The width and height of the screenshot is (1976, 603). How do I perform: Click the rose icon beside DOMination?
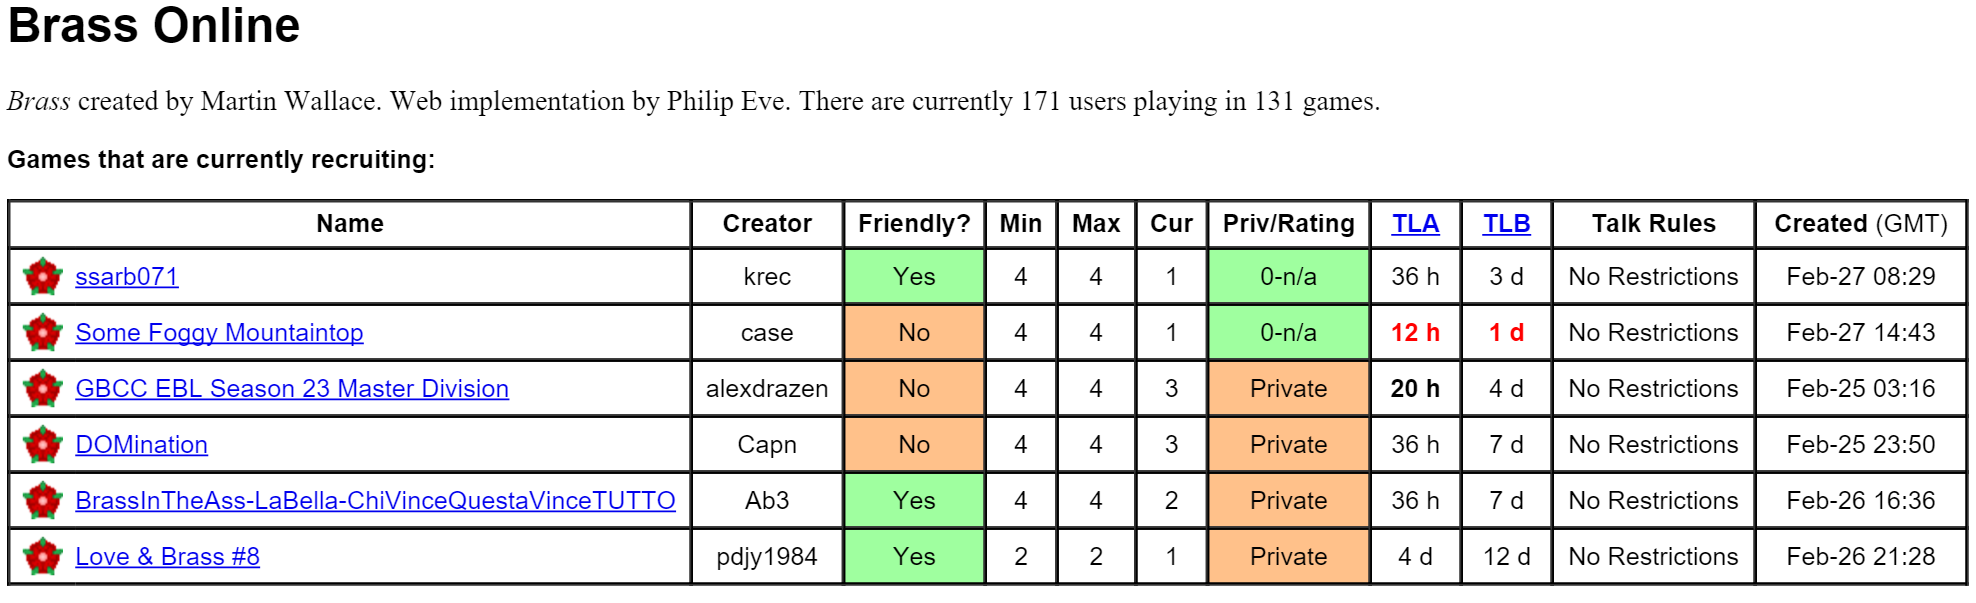coord(43,445)
